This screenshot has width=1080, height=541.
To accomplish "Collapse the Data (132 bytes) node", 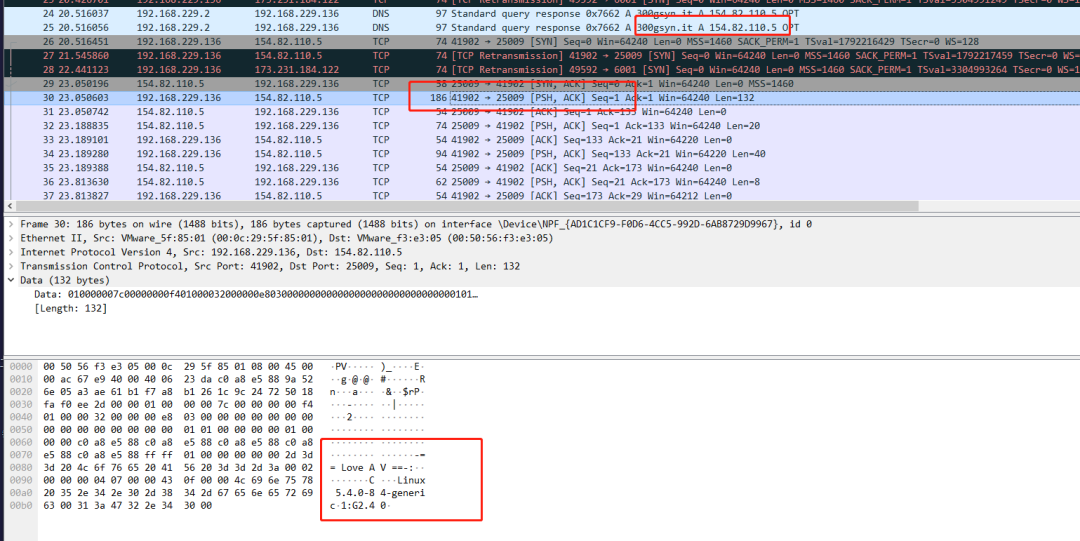I will [11, 280].
